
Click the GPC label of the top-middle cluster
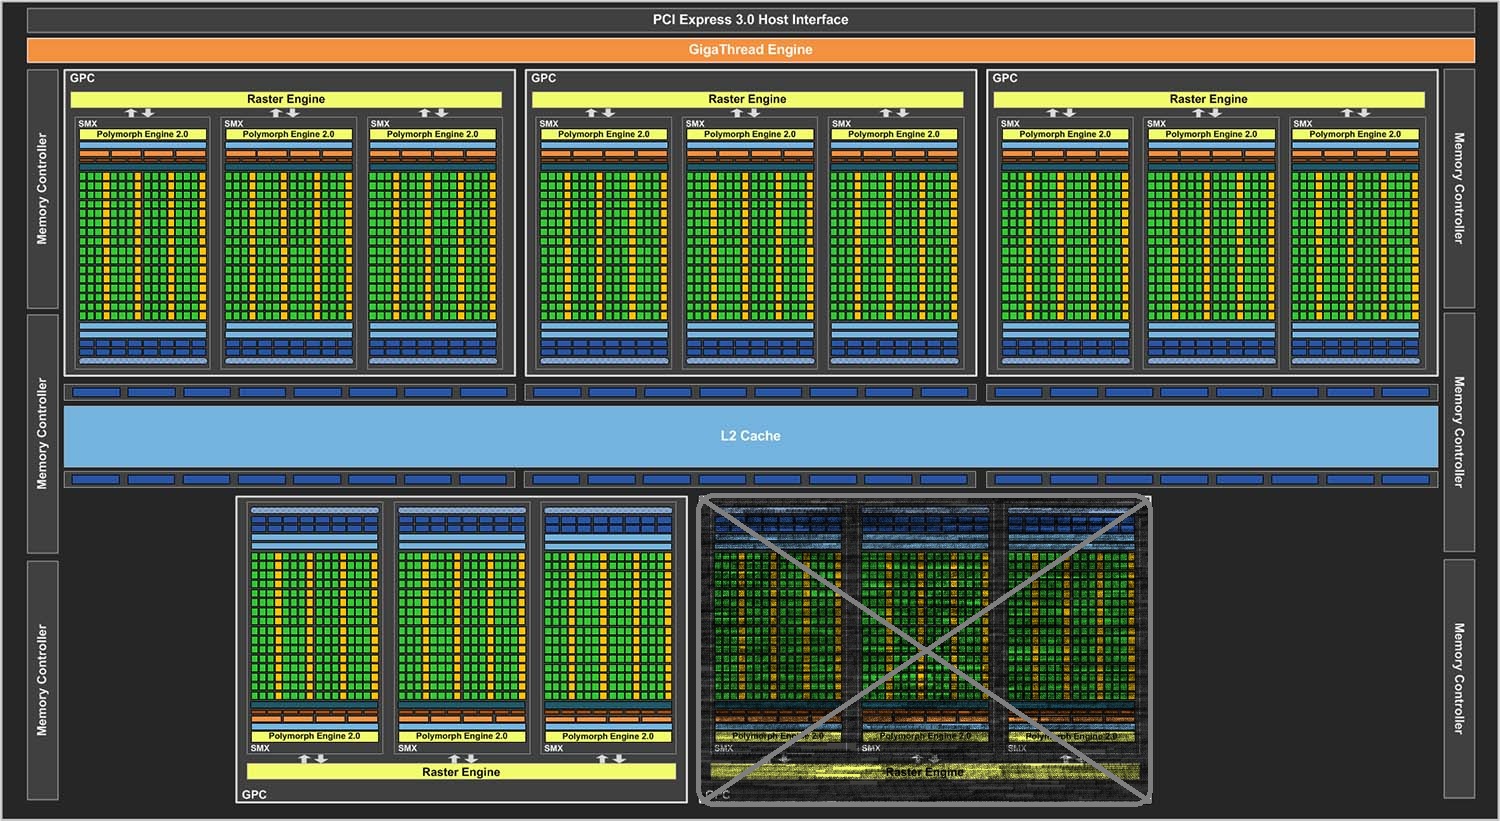[x=544, y=78]
